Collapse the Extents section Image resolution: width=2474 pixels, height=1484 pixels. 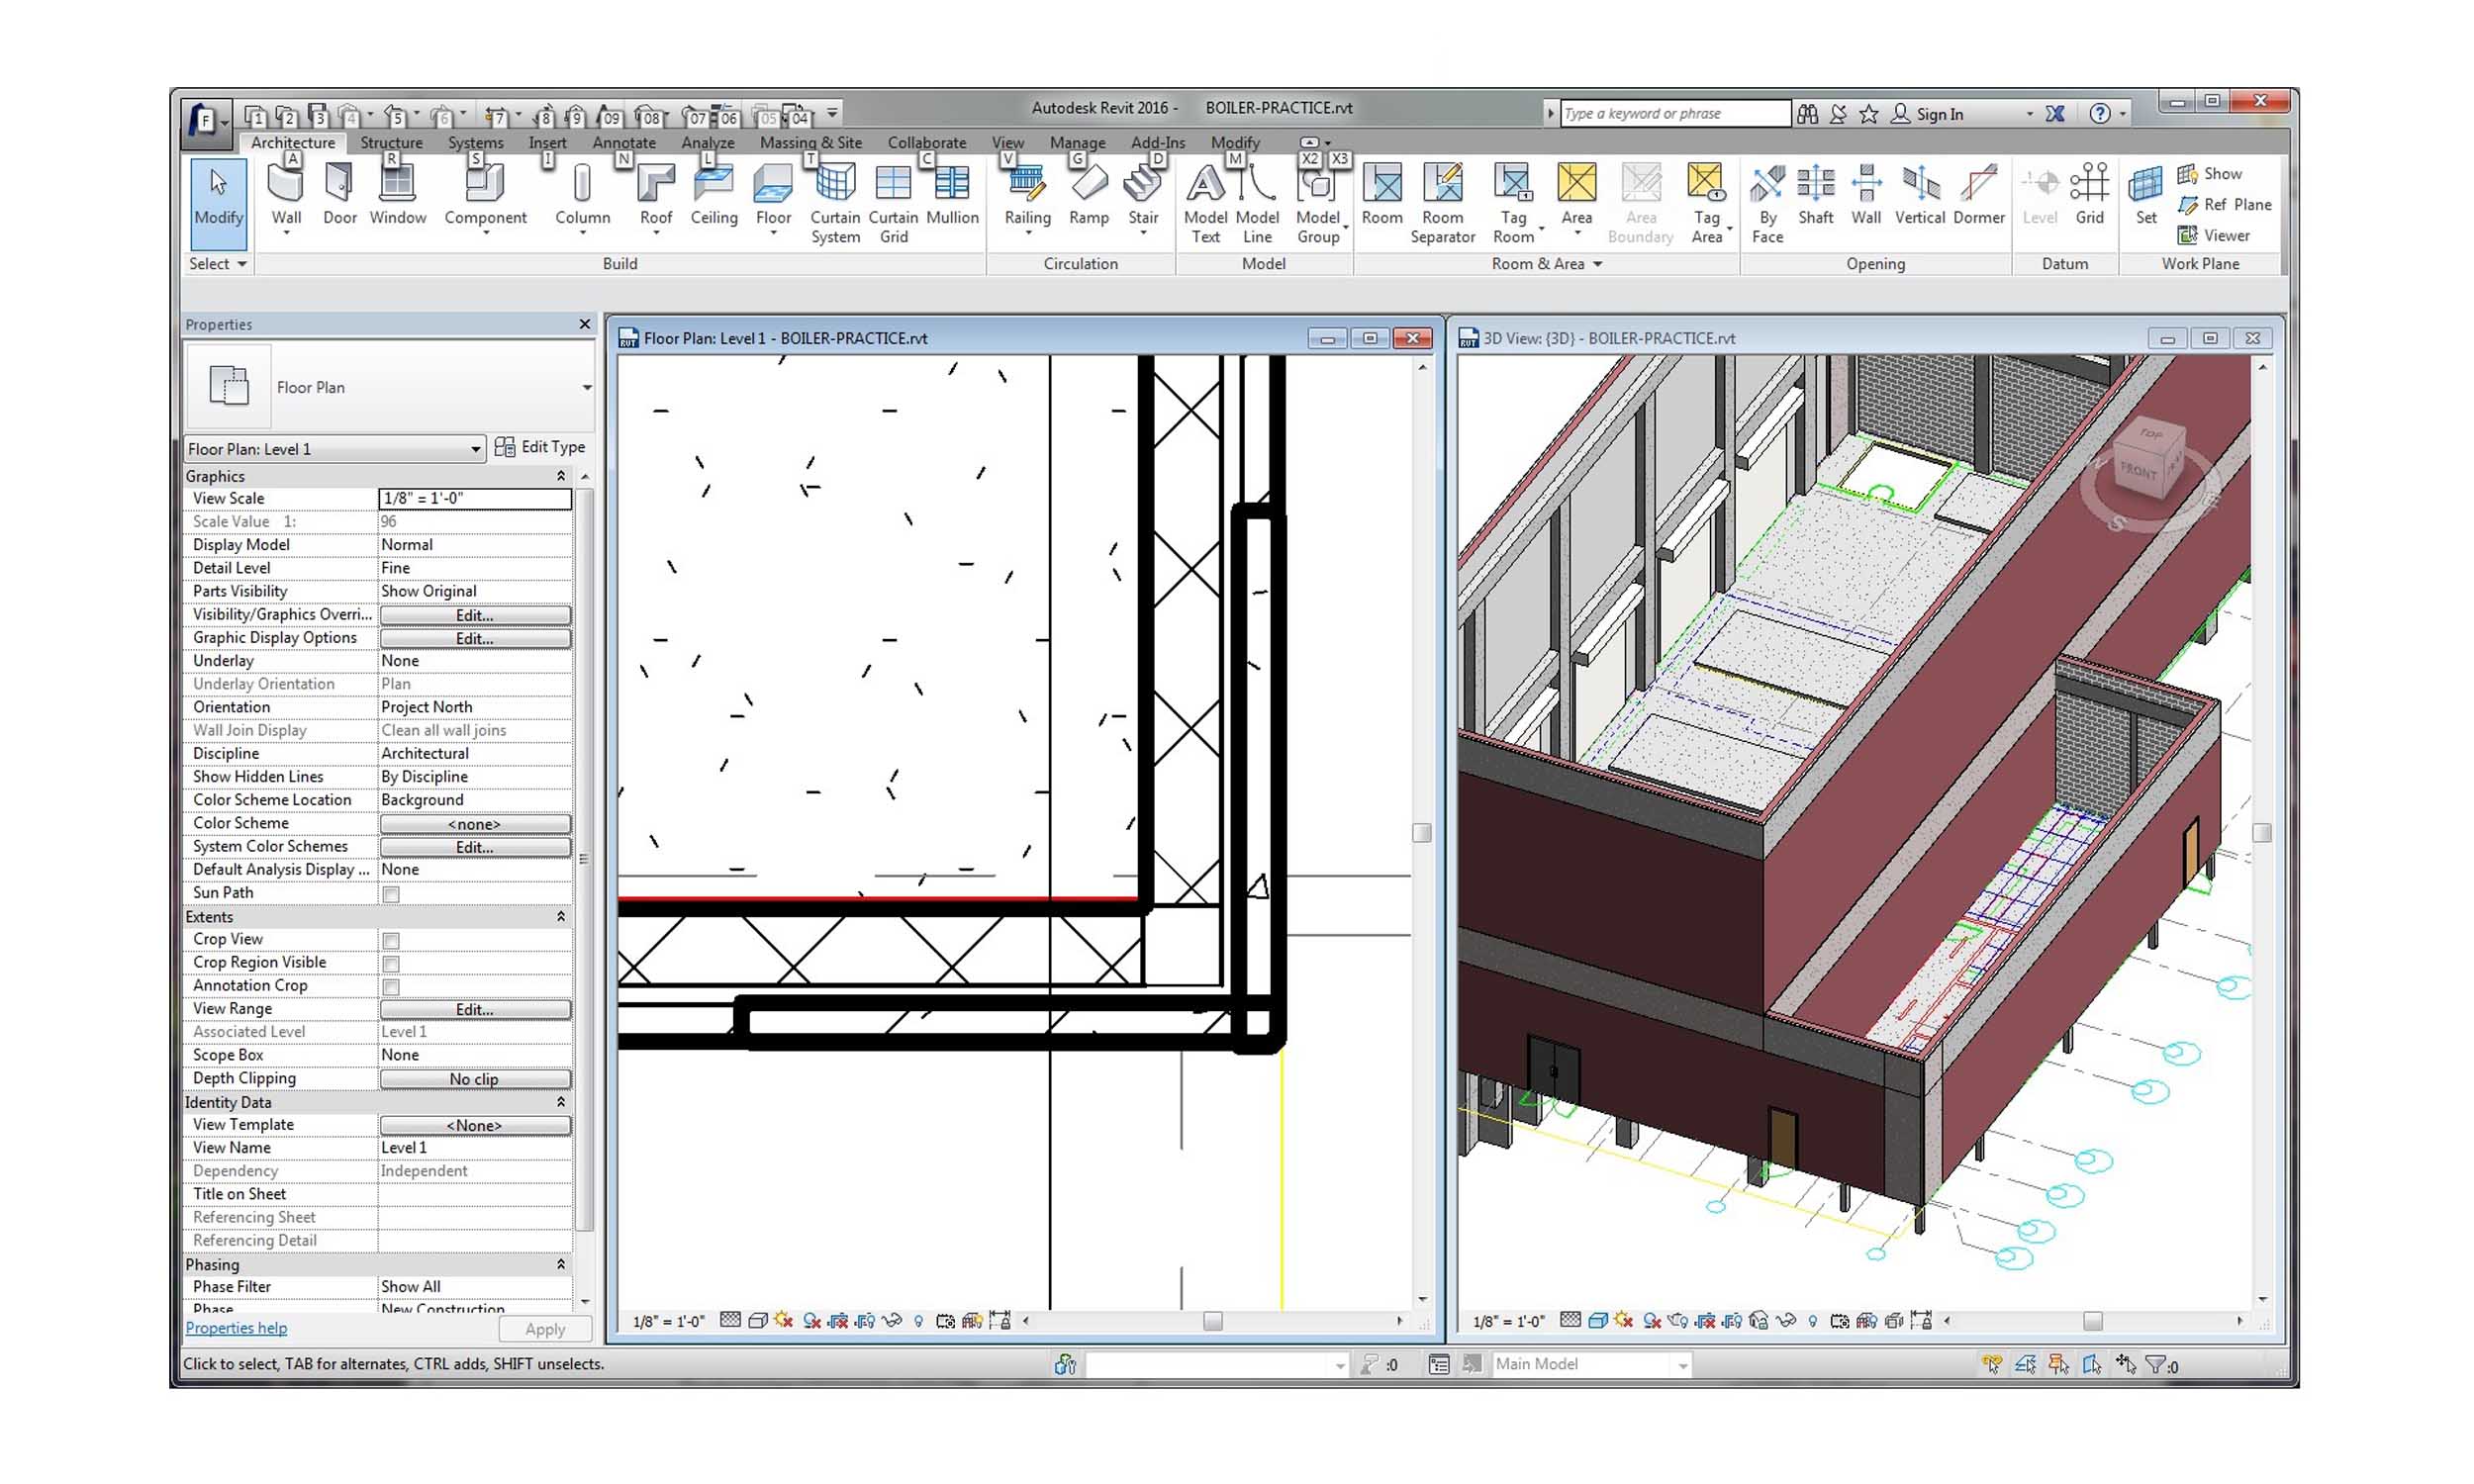point(561,916)
